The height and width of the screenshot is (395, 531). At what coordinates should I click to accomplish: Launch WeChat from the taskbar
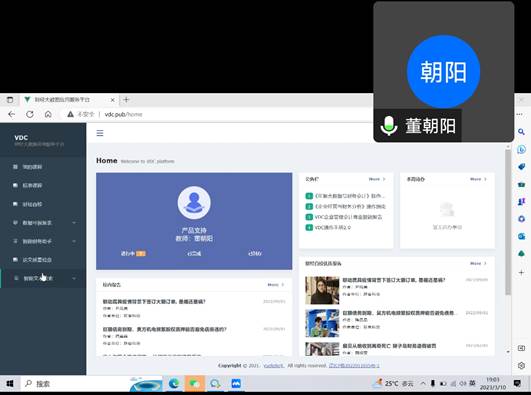pyautogui.click(x=194, y=383)
